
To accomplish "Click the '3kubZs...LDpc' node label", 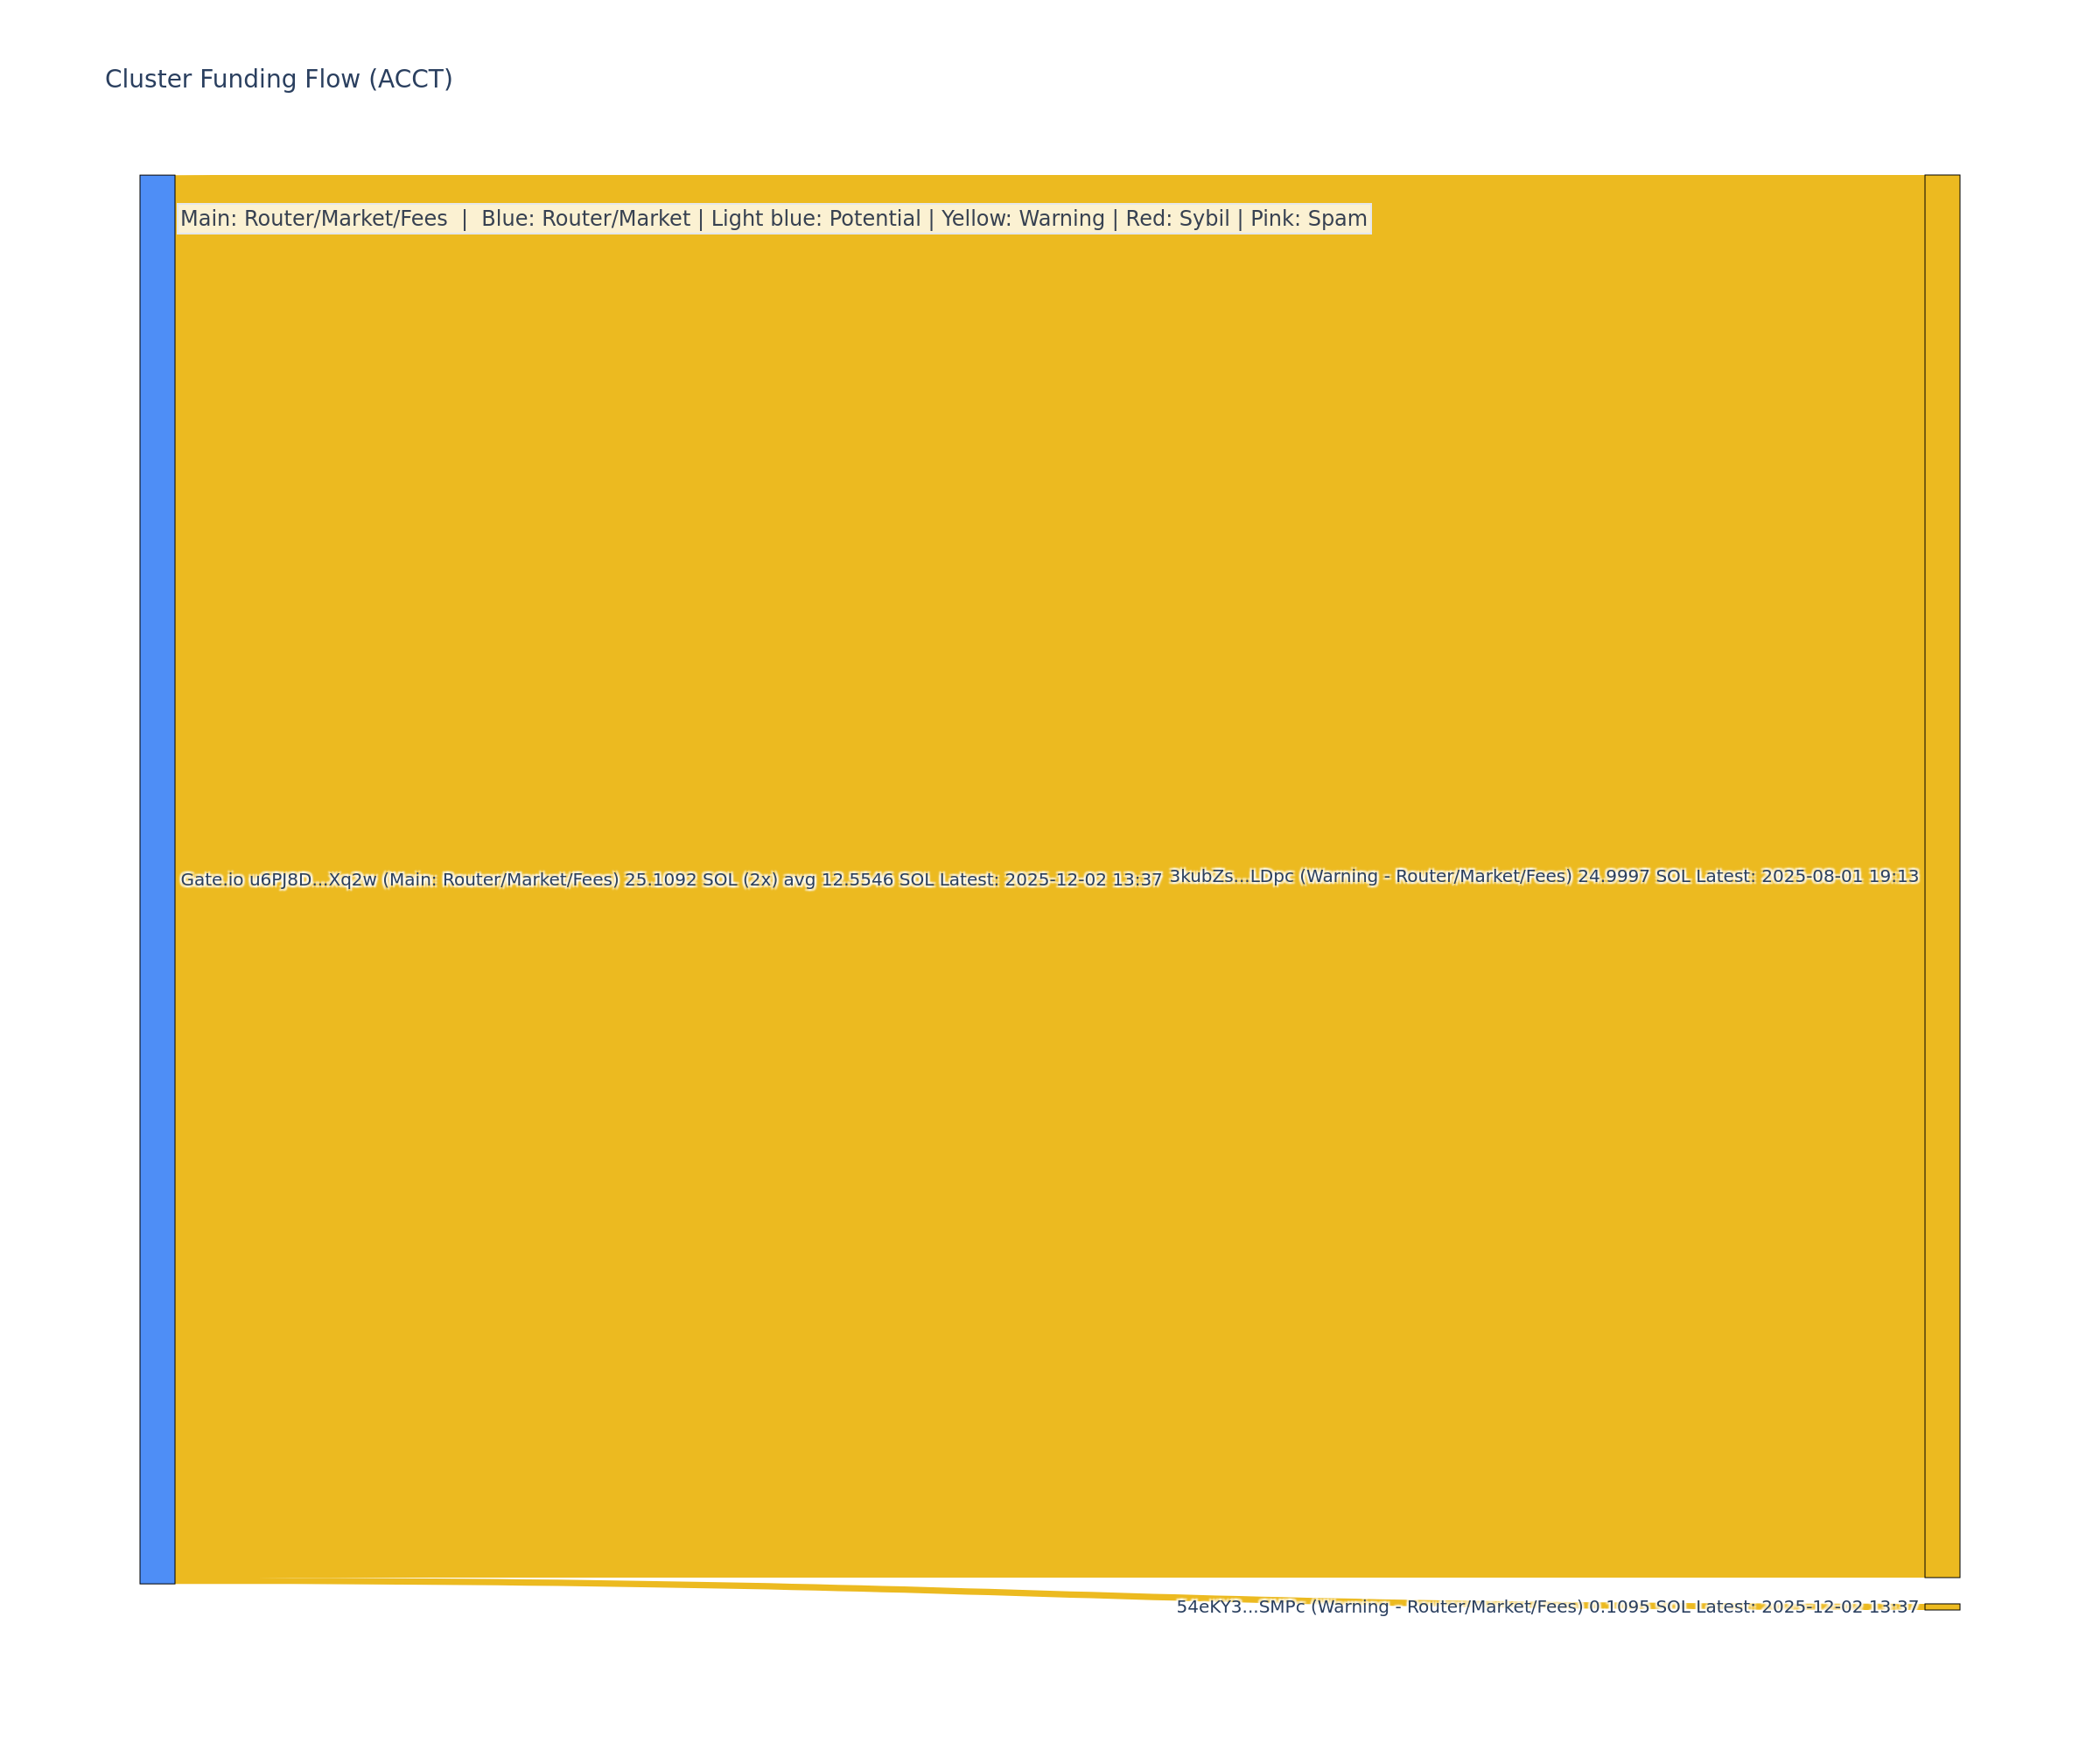I will coord(1231,876).
